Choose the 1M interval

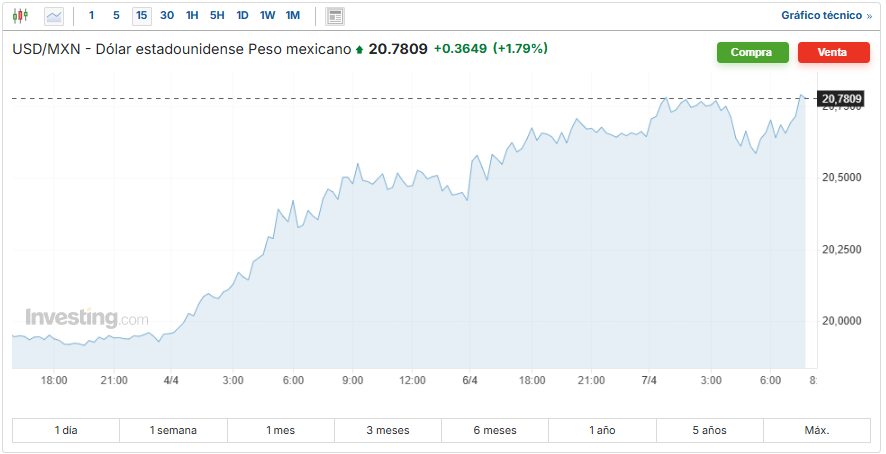(x=293, y=16)
